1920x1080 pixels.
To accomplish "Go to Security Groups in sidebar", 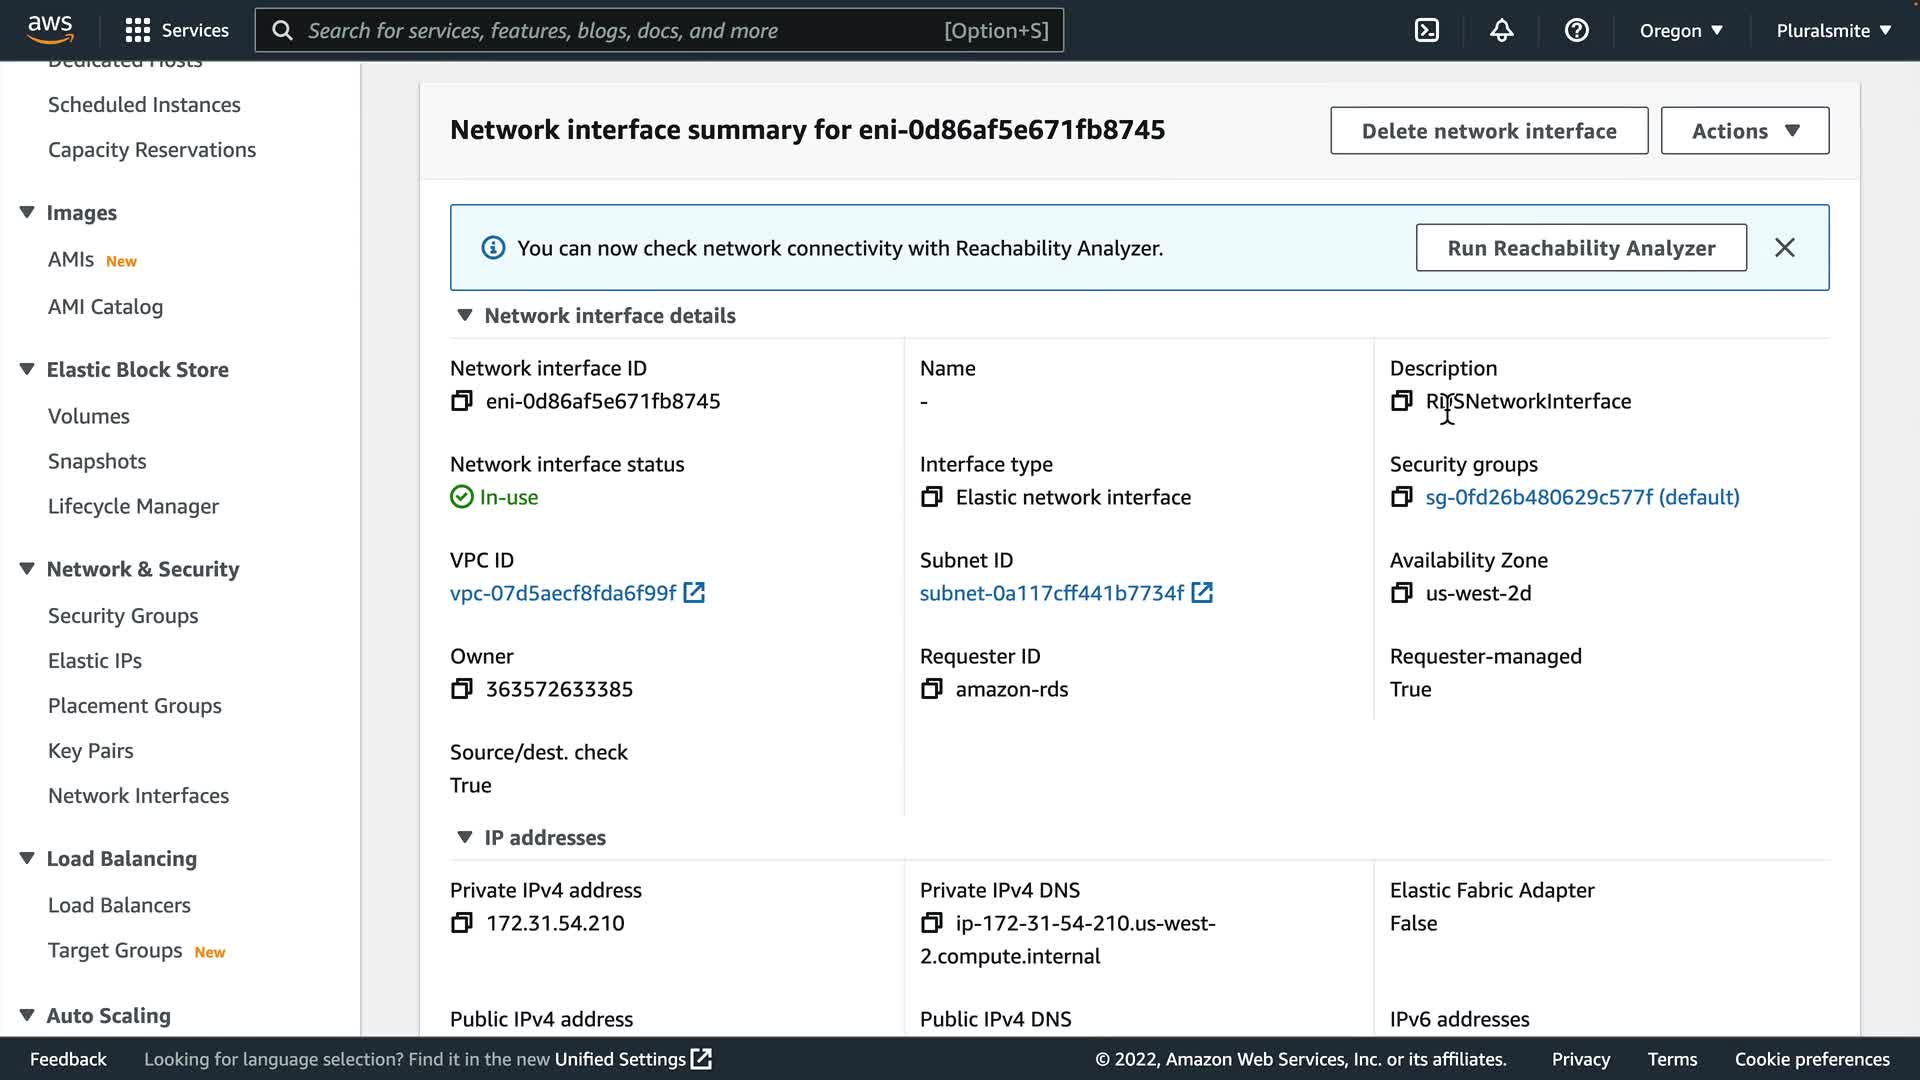I will point(123,616).
